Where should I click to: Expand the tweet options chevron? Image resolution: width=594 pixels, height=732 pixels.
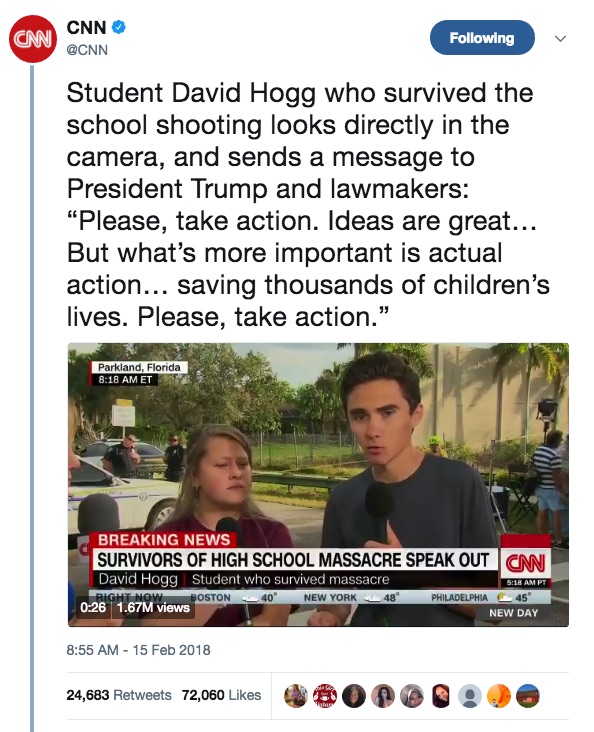(560, 38)
